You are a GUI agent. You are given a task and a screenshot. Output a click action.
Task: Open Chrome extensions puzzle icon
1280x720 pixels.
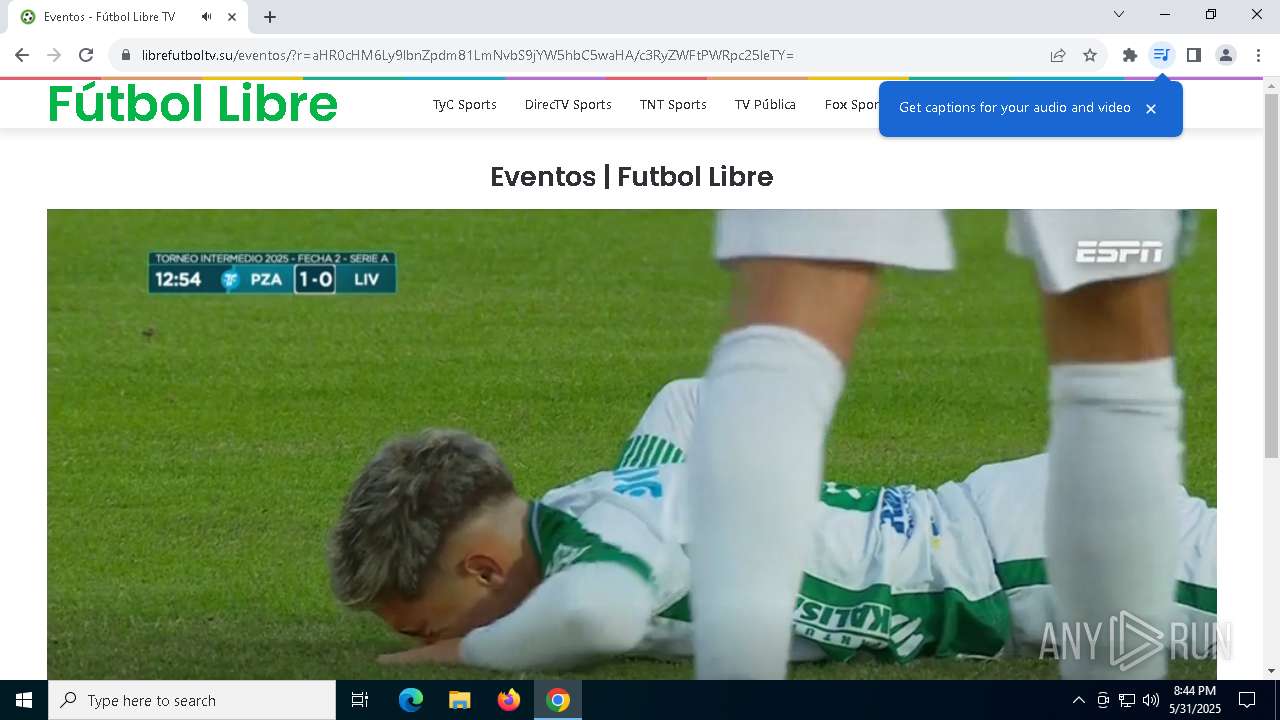coord(1130,55)
